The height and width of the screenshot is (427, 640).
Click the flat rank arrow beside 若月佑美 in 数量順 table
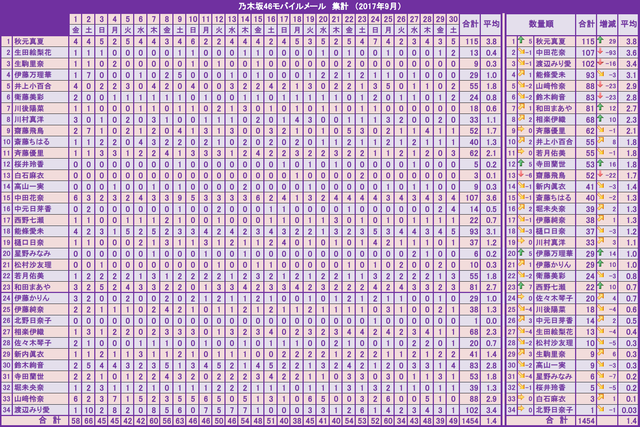[521, 152]
